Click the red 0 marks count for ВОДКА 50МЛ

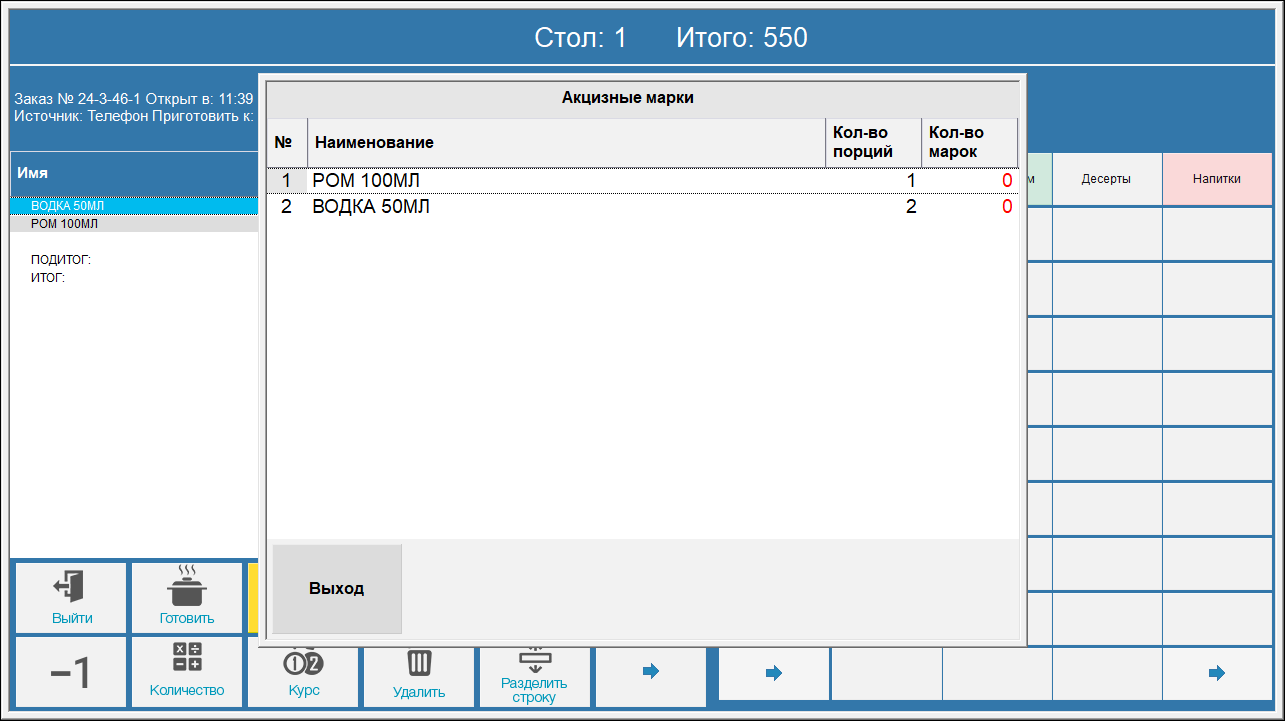1007,207
